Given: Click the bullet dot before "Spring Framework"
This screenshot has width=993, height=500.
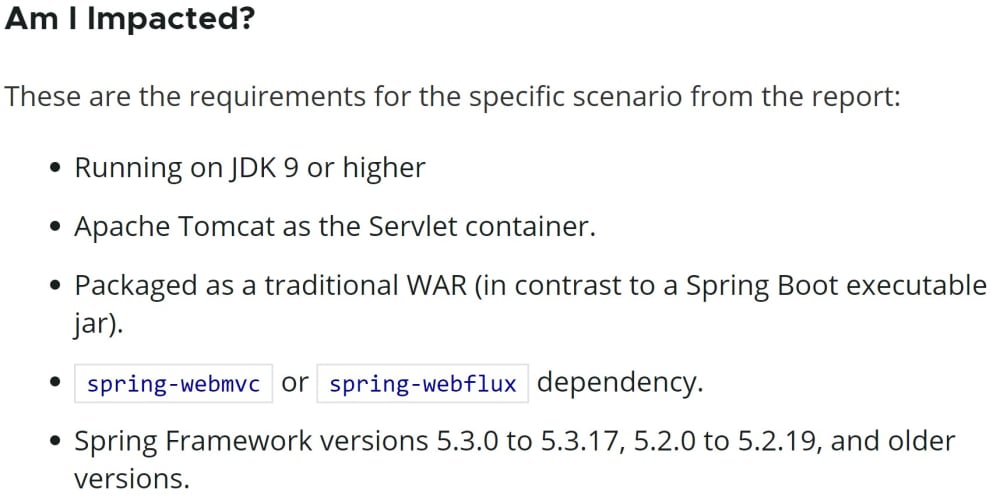Looking at the screenshot, I should [57, 441].
